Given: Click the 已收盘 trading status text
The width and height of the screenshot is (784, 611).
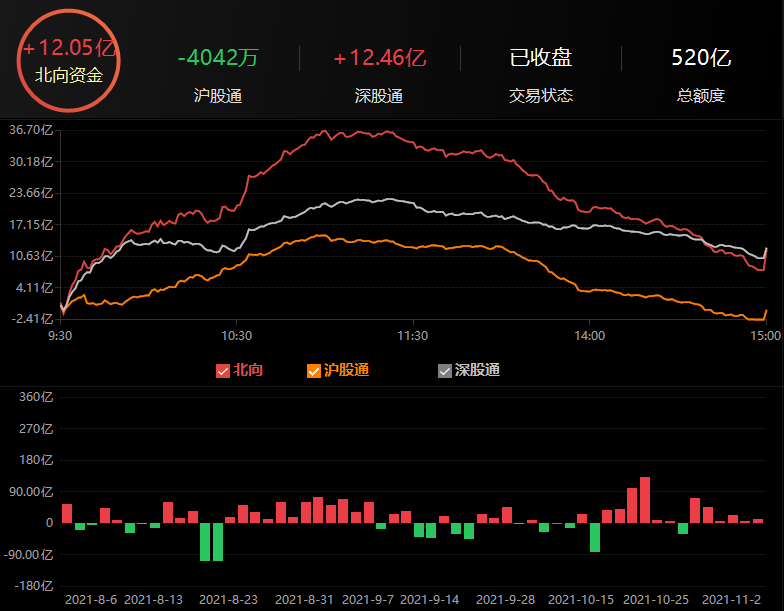Looking at the screenshot, I should coord(540,58).
